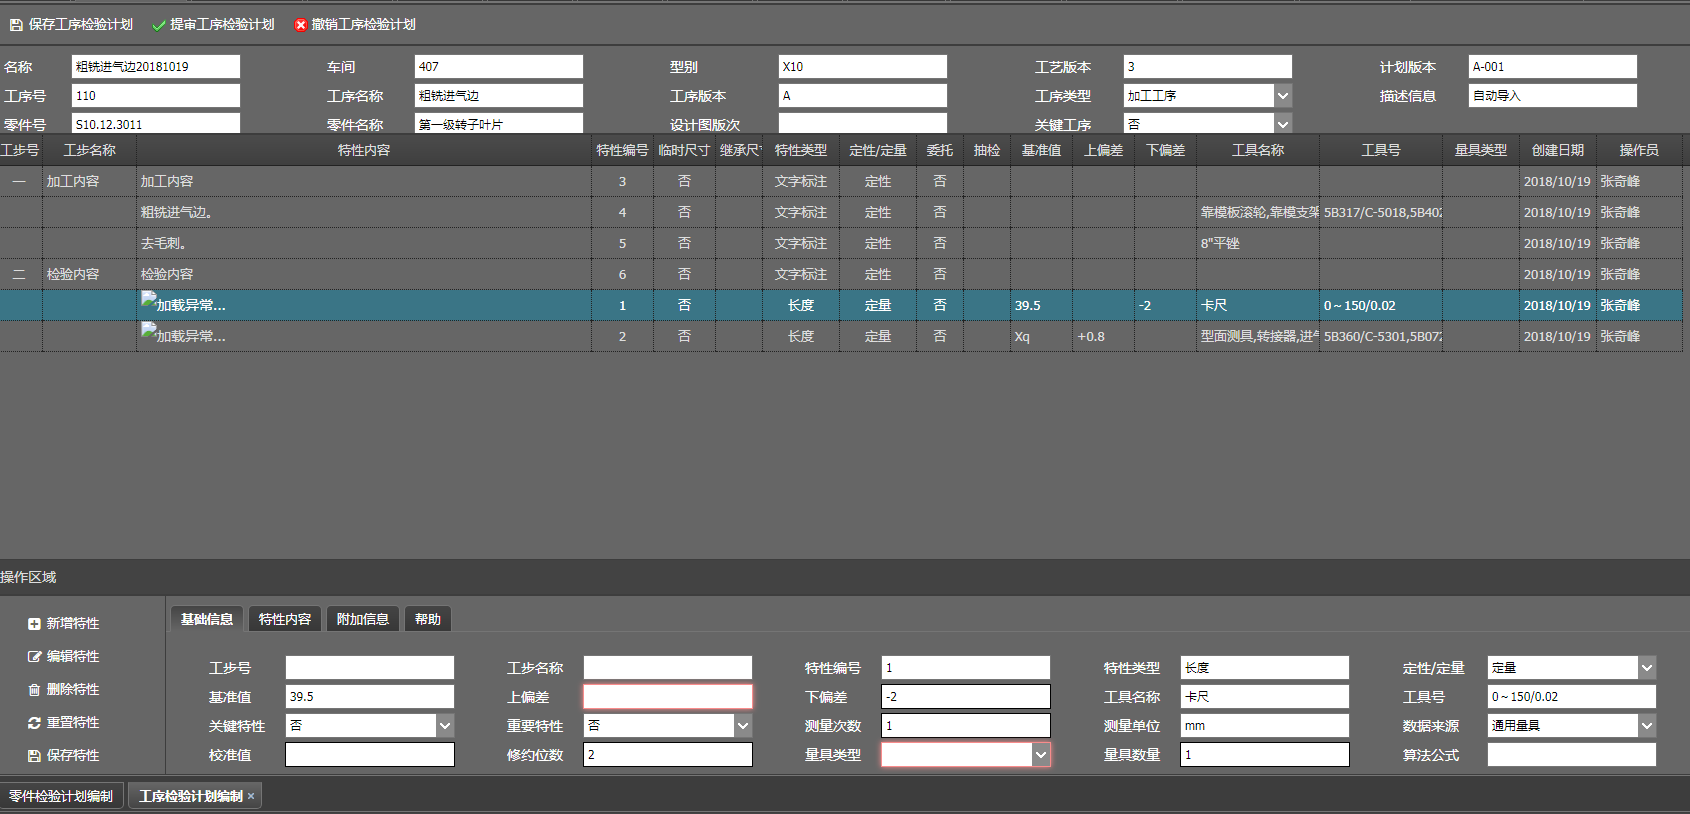1690x814 pixels.
Task: Click the 重置特性 refresh icon
Action: tap(34, 723)
